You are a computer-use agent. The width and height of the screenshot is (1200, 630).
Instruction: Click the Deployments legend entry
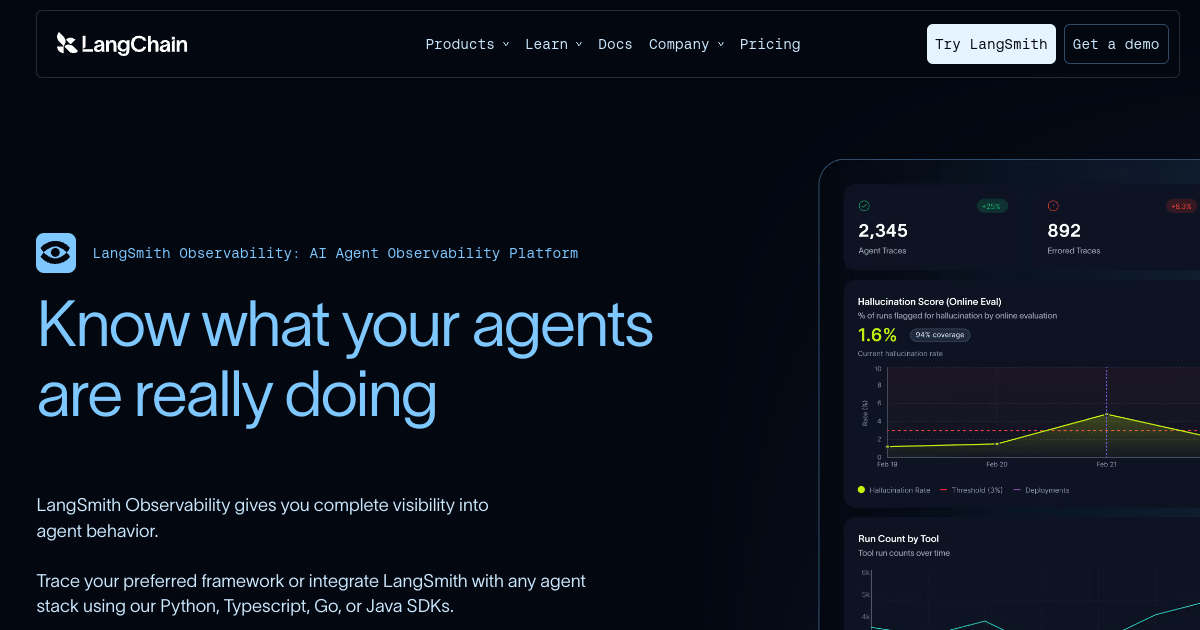[1041, 490]
